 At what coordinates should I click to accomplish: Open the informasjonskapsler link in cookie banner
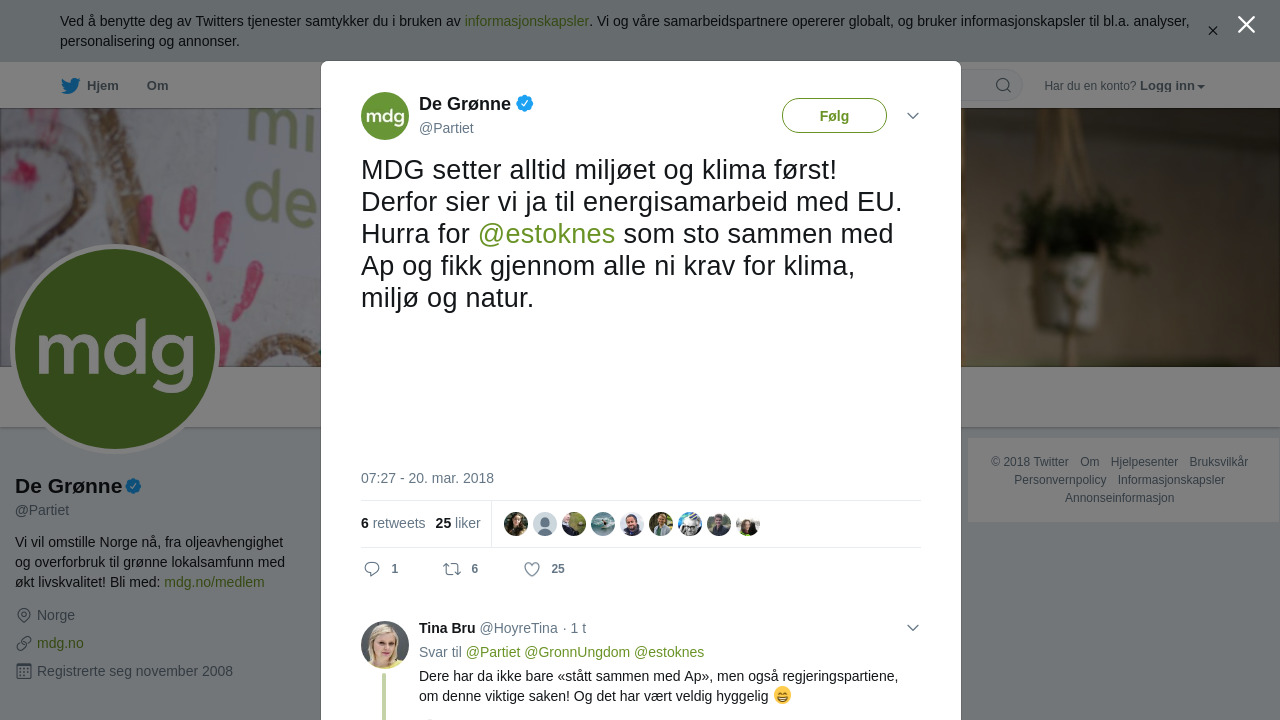point(527,21)
